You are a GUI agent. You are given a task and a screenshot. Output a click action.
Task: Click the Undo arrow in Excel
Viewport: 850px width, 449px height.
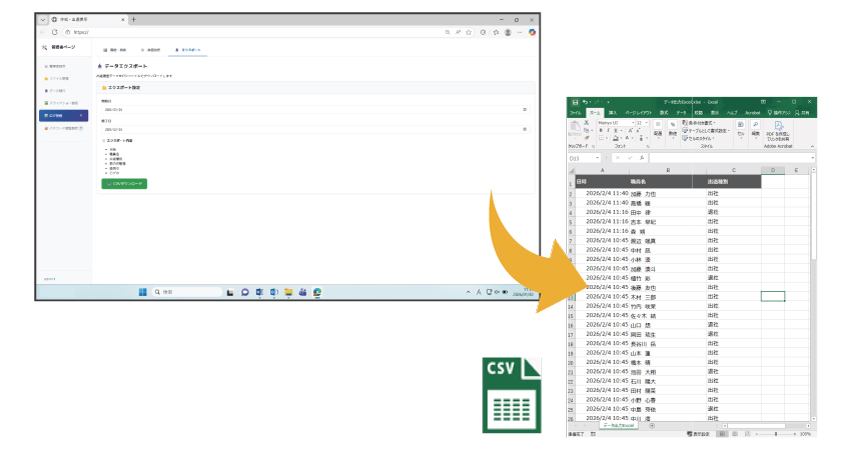(x=585, y=102)
